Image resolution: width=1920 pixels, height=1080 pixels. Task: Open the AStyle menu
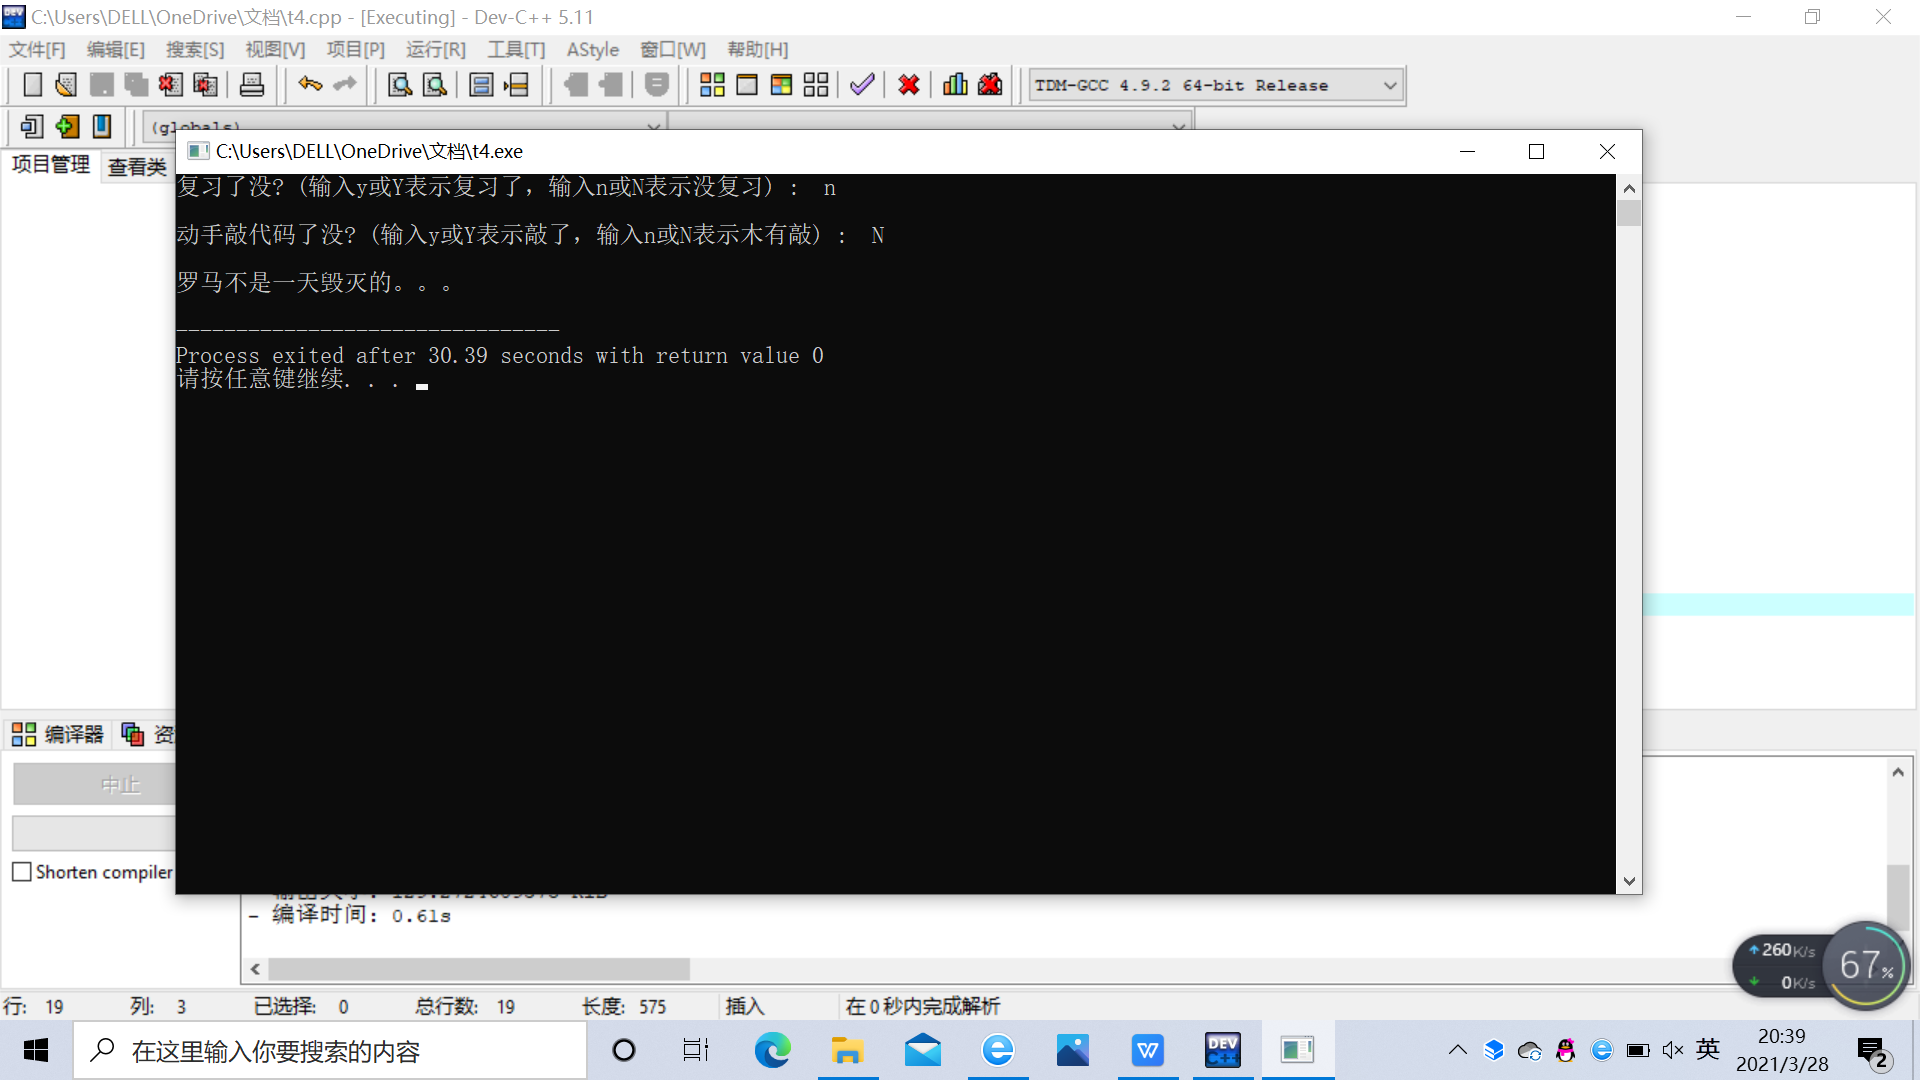pyautogui.click(x=592, y=49)
